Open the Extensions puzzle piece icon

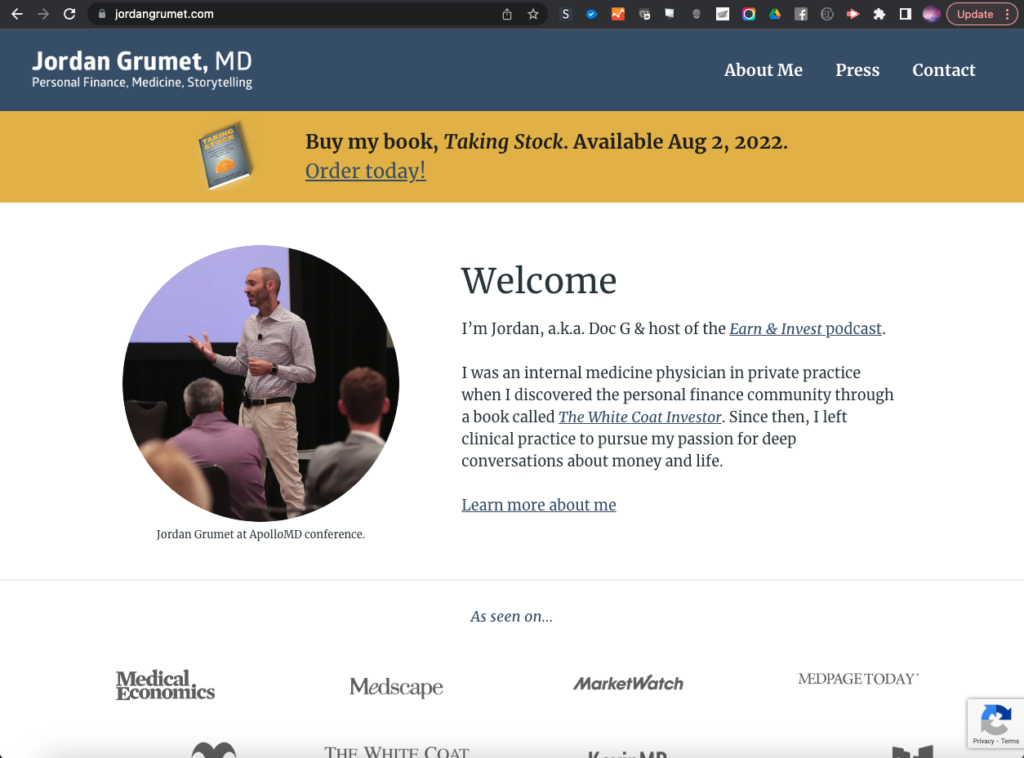pos(879,14)
